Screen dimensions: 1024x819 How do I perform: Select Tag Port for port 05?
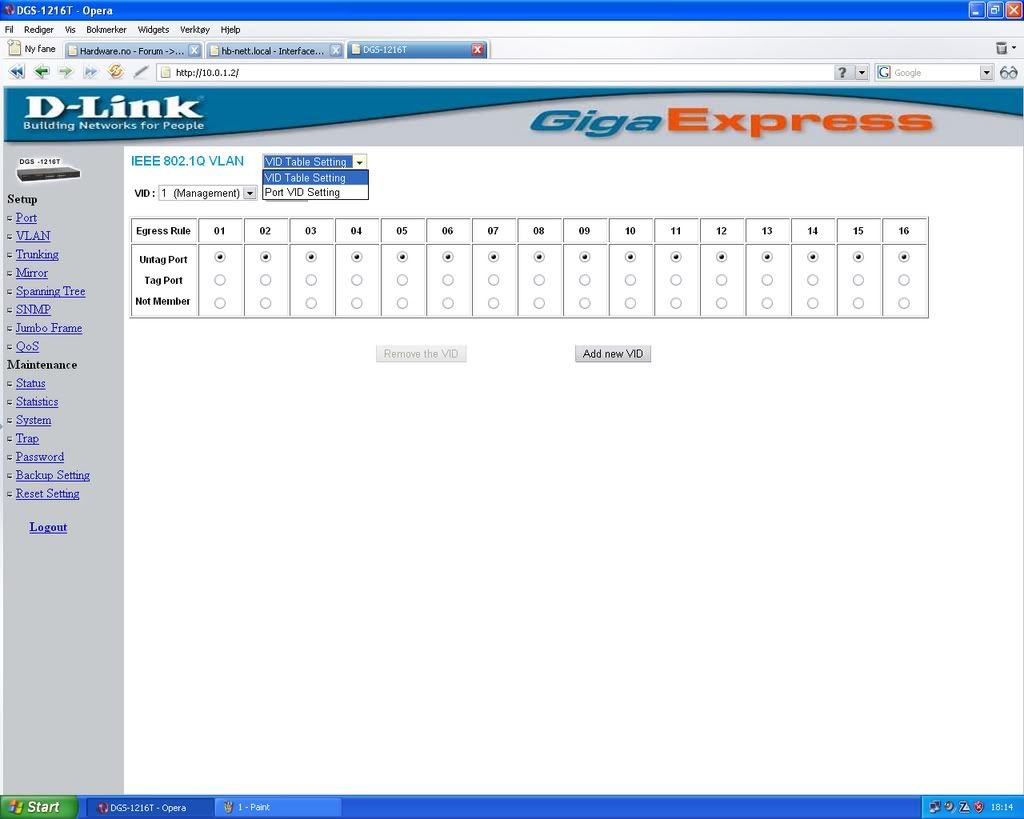[402, 280]
